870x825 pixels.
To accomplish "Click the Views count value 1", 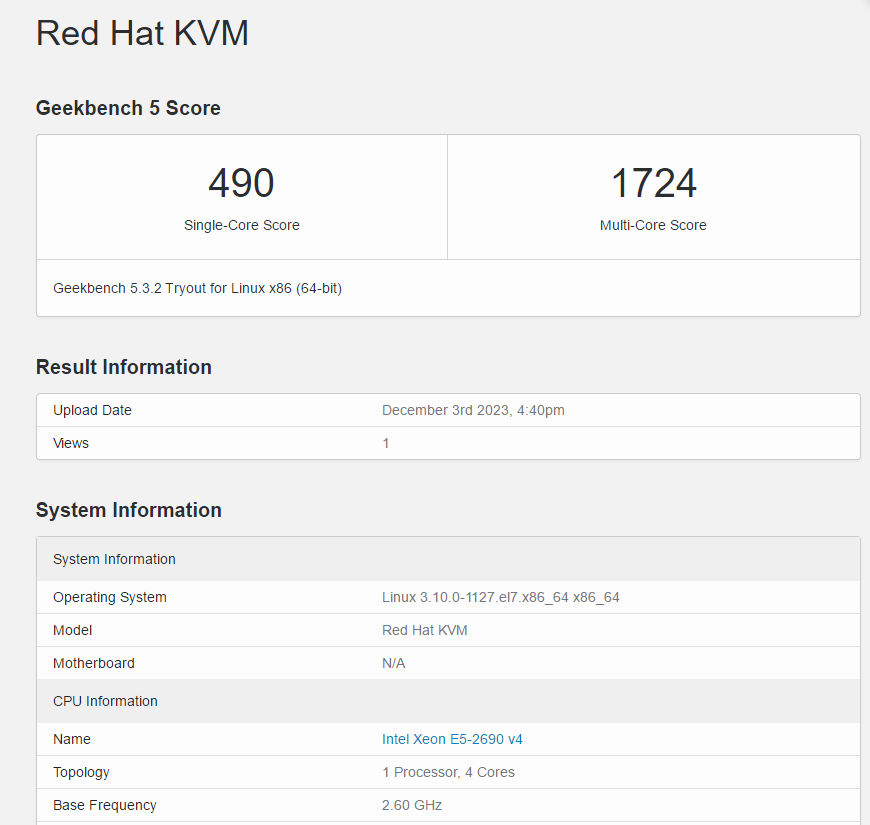I will (x=386, y=443).
